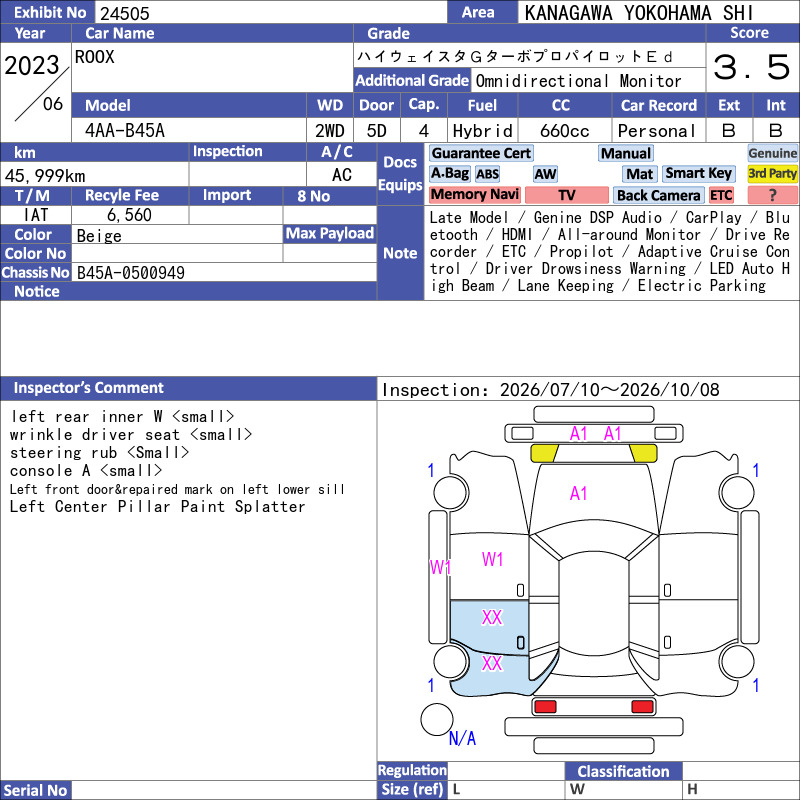Click exhibit number 24505
The height and width of the screenshot is (800, 800).
pyautogui.click(x=124, y=13)
